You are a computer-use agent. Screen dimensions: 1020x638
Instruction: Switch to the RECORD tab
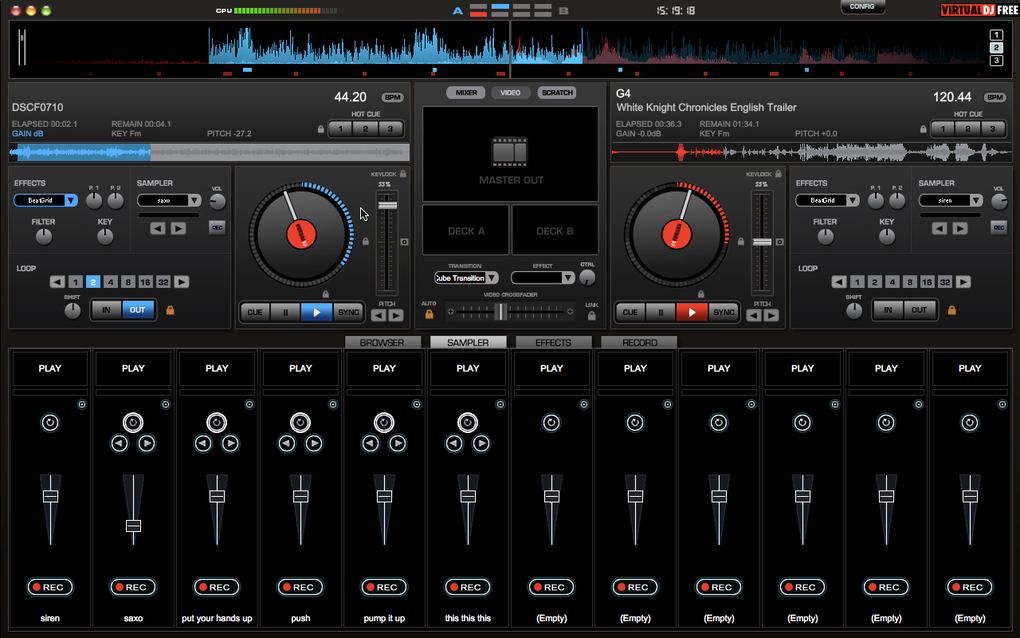click(639, 342)
